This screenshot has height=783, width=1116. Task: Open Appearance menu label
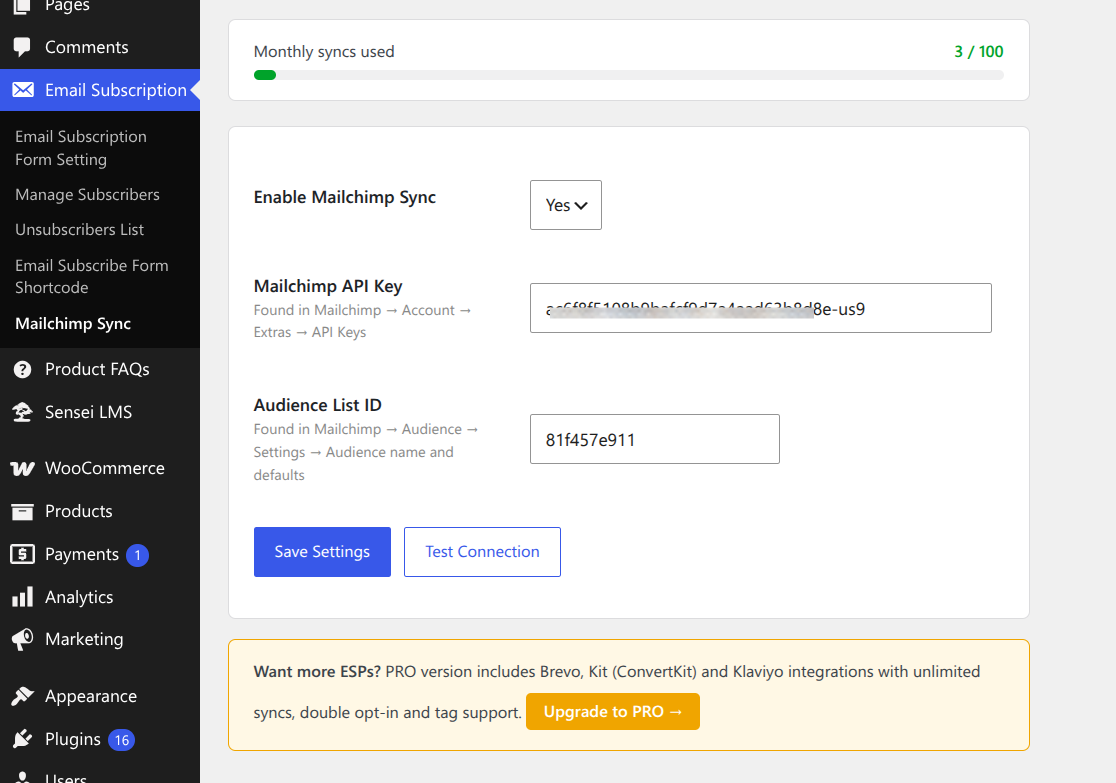point(91,697)
